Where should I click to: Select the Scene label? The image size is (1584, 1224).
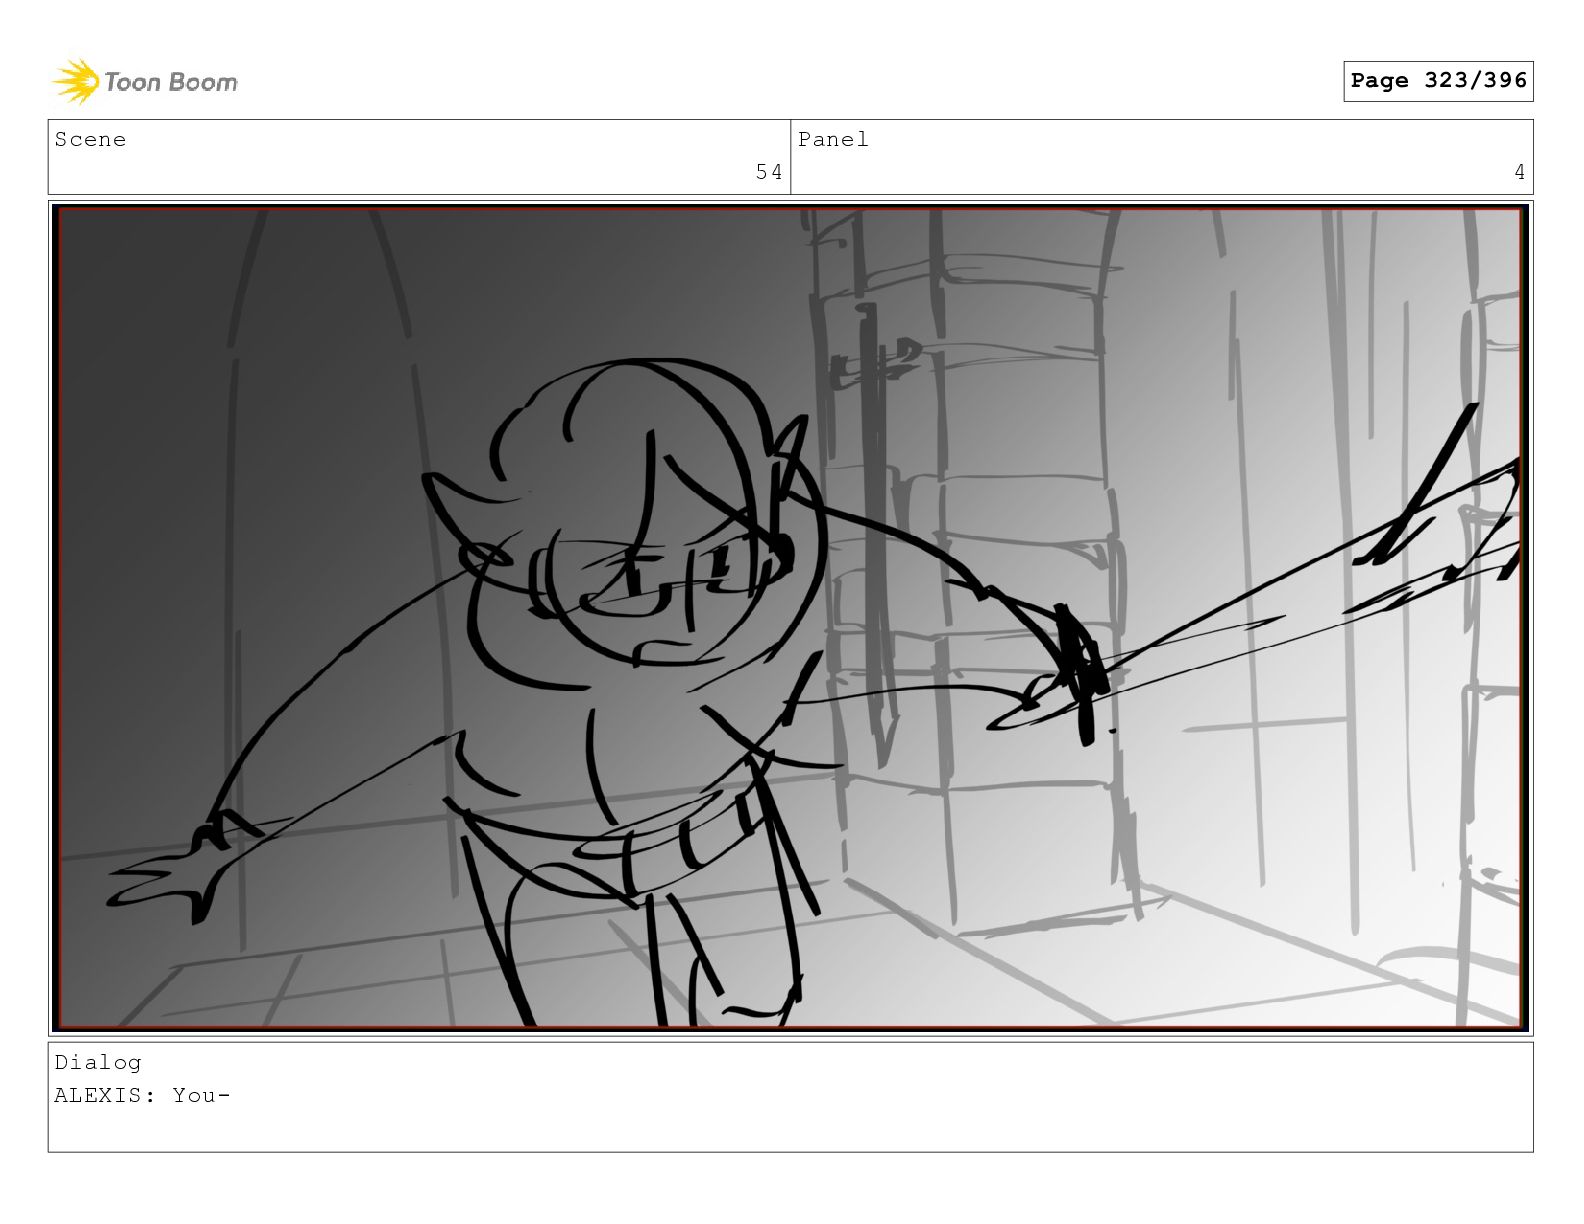pyautogui.click(x=90, y=140)
